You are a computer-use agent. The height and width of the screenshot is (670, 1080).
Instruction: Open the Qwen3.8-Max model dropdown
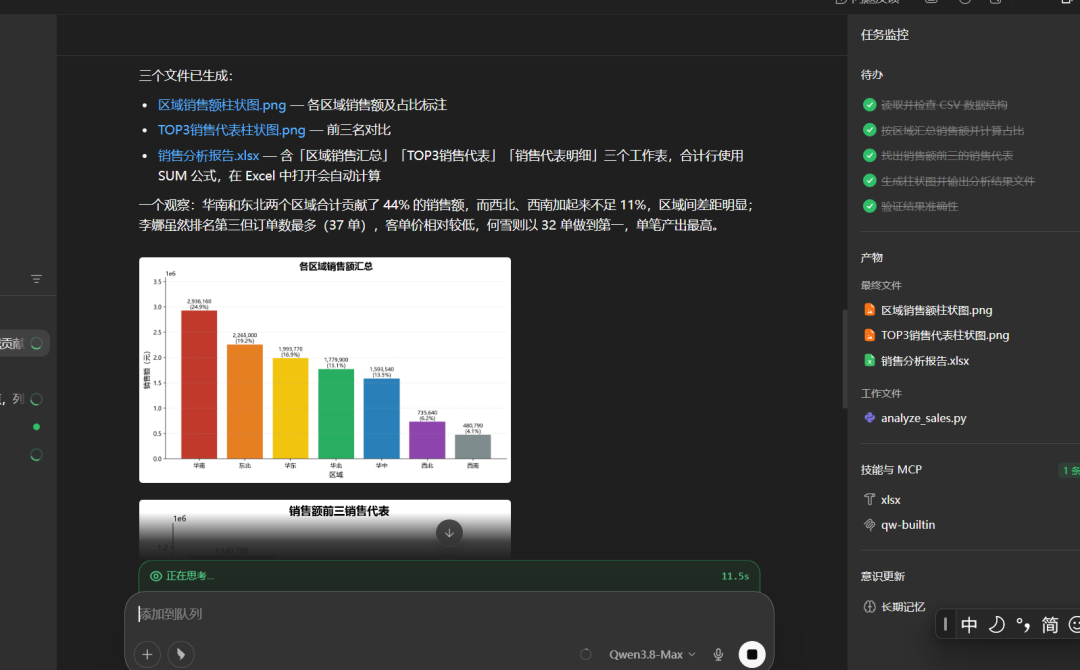point(652,654)
